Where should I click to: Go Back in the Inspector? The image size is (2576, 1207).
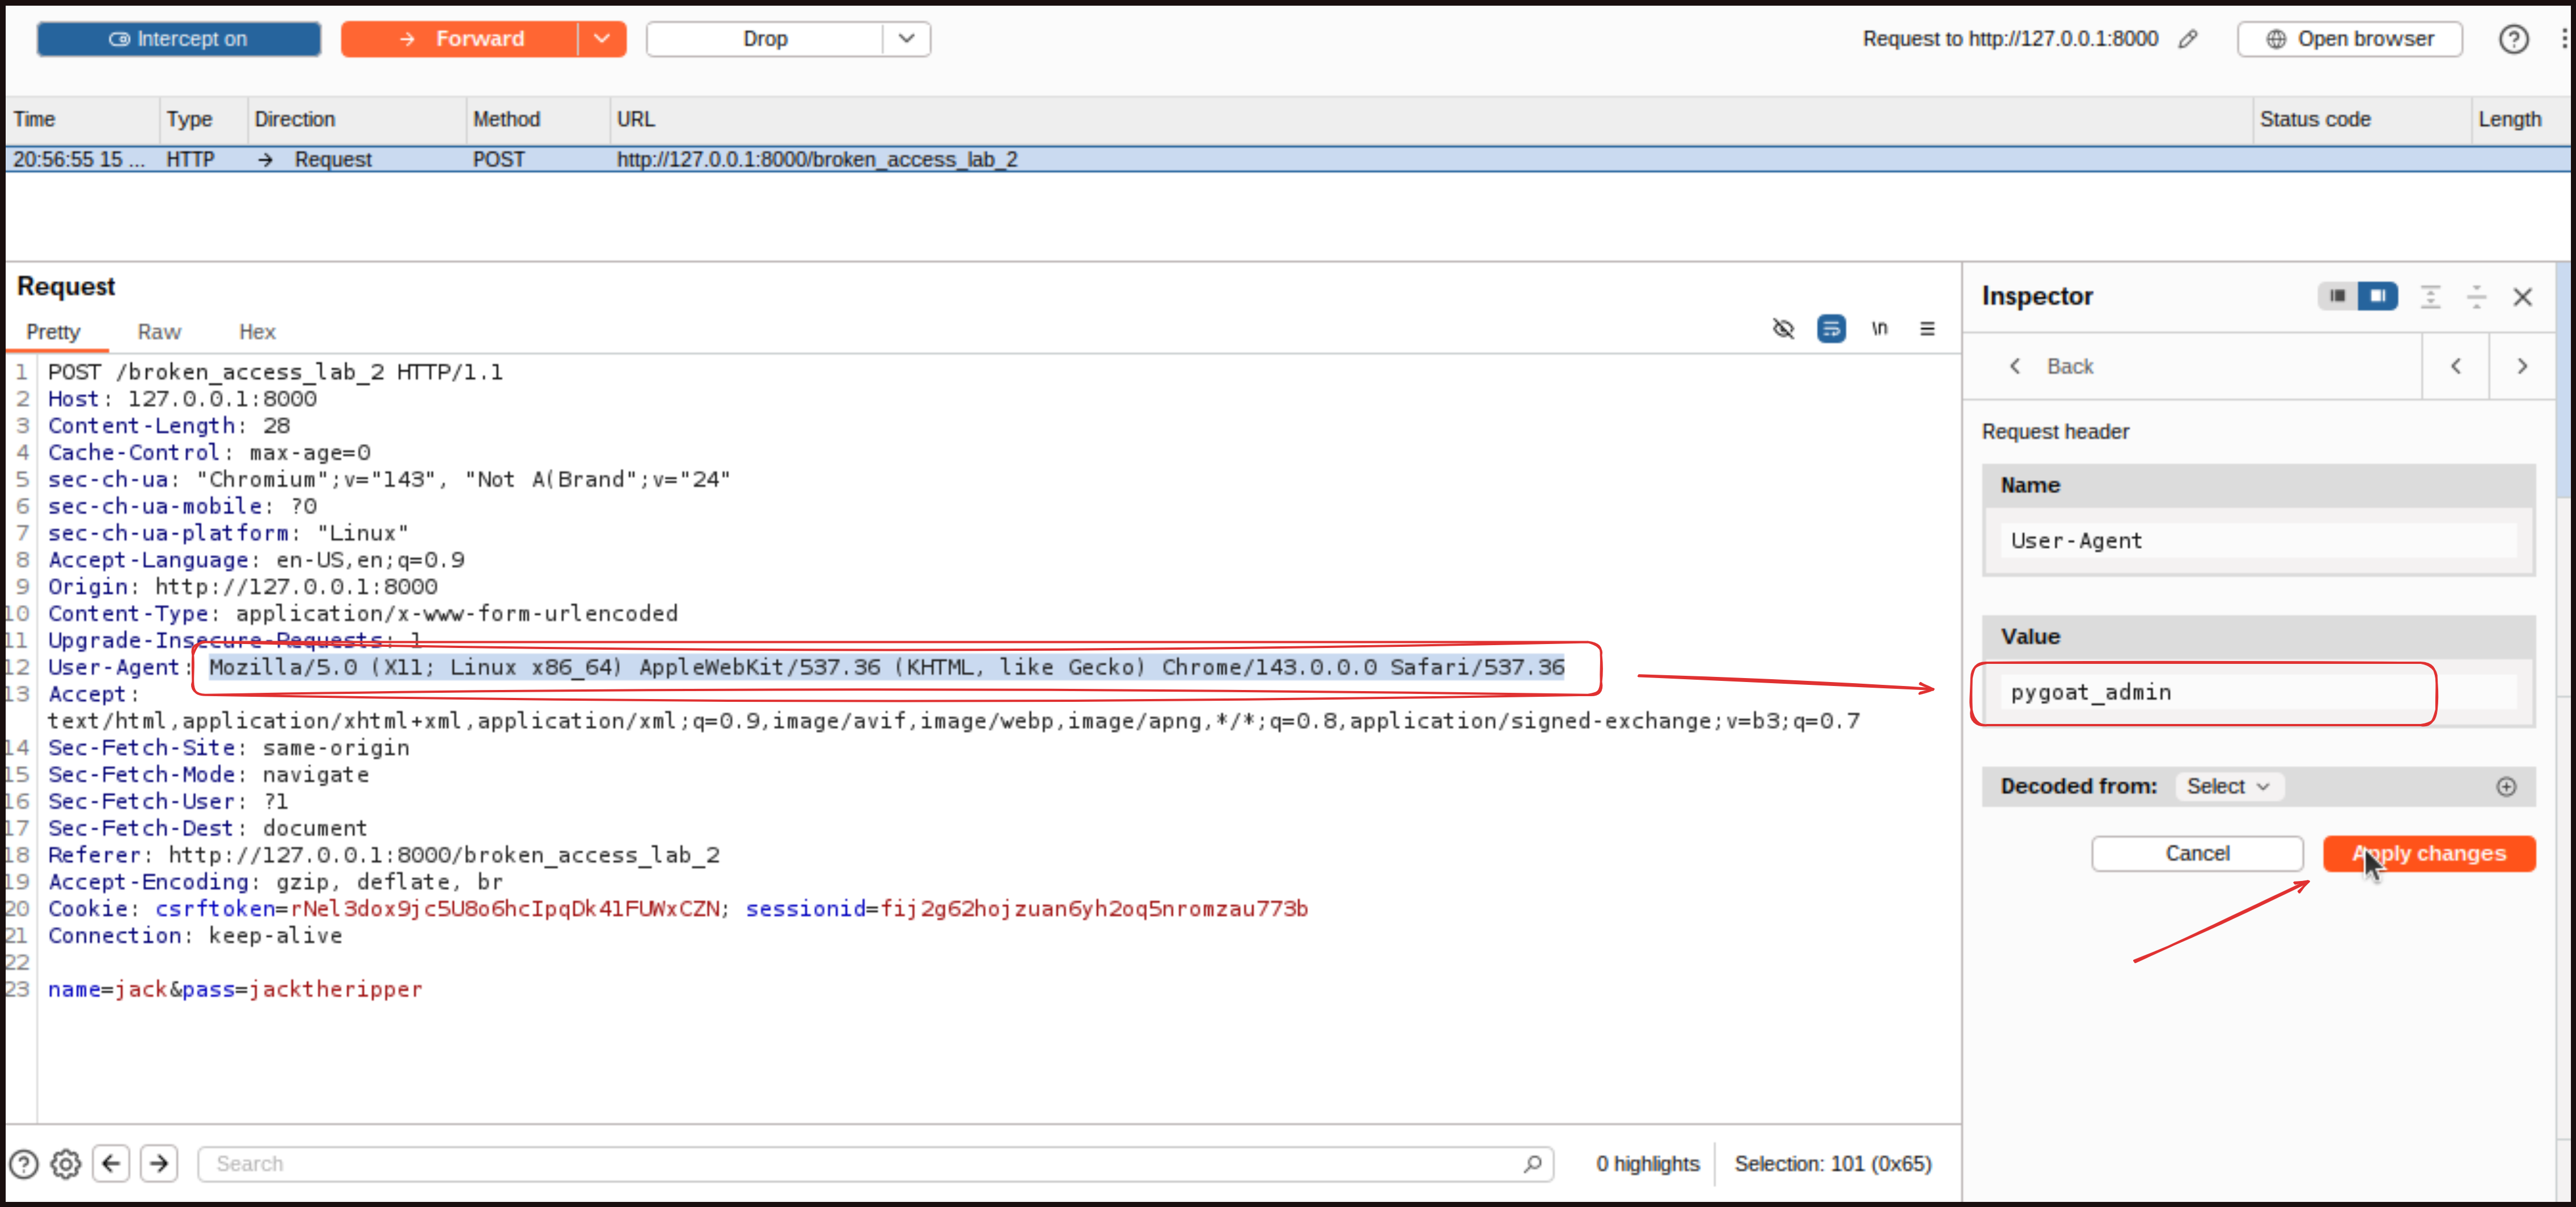point(2051,367)
